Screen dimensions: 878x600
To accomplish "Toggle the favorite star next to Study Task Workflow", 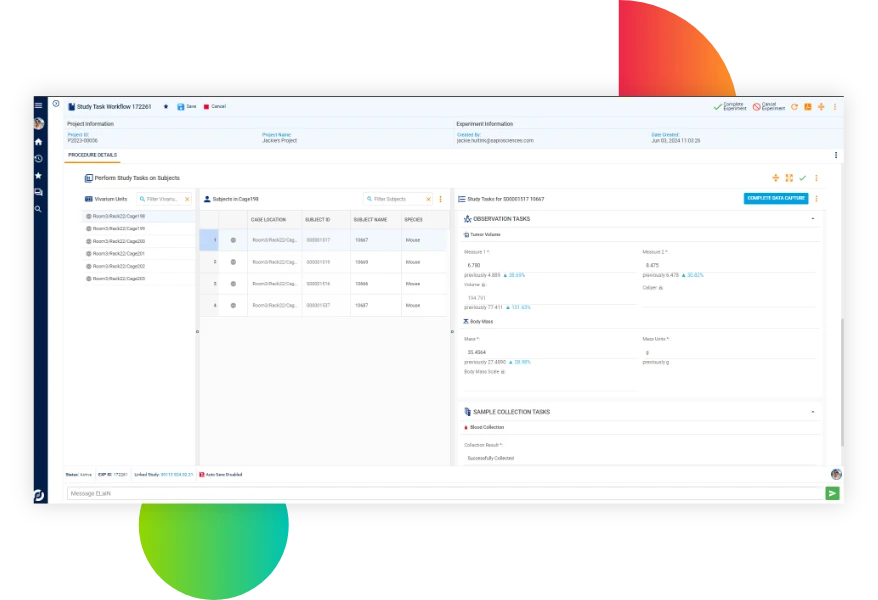I will 166,107.
